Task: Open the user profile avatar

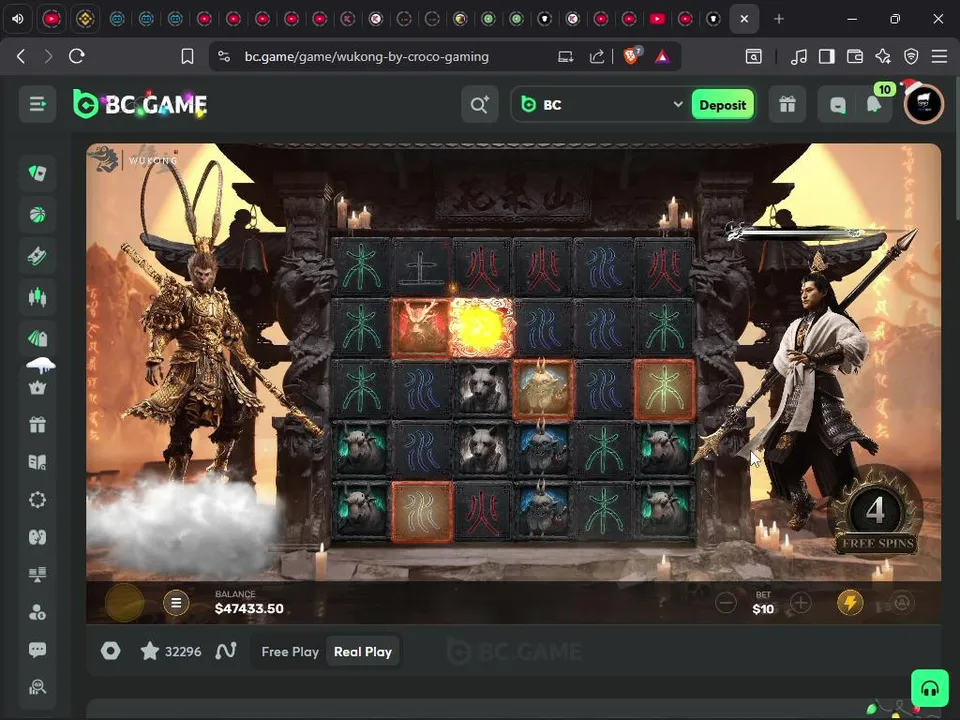Action: tap(923, 105)
